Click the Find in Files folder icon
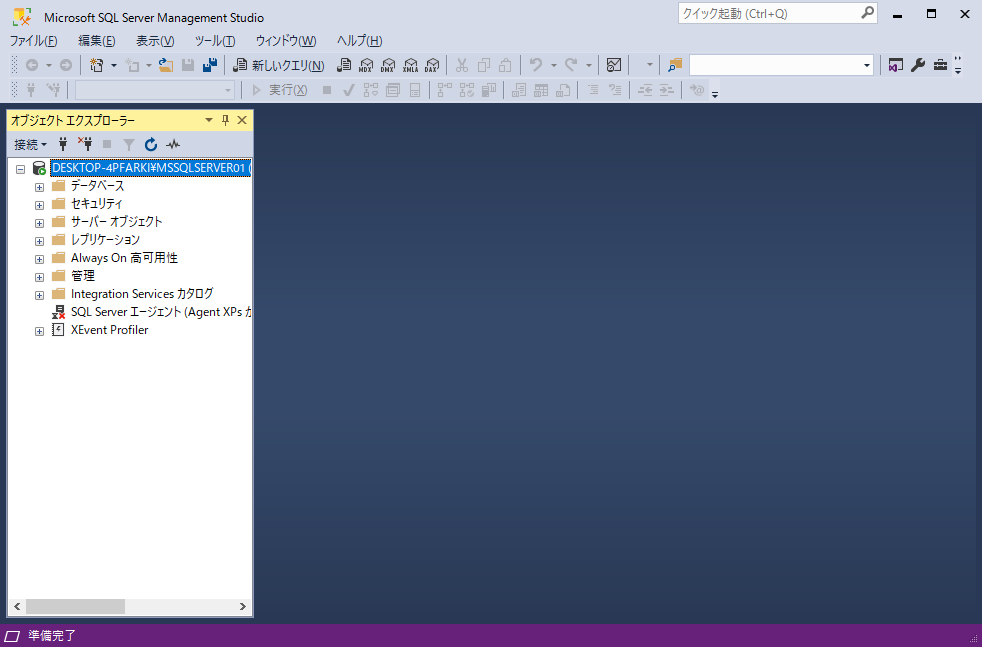 click(x=674, y=65)
